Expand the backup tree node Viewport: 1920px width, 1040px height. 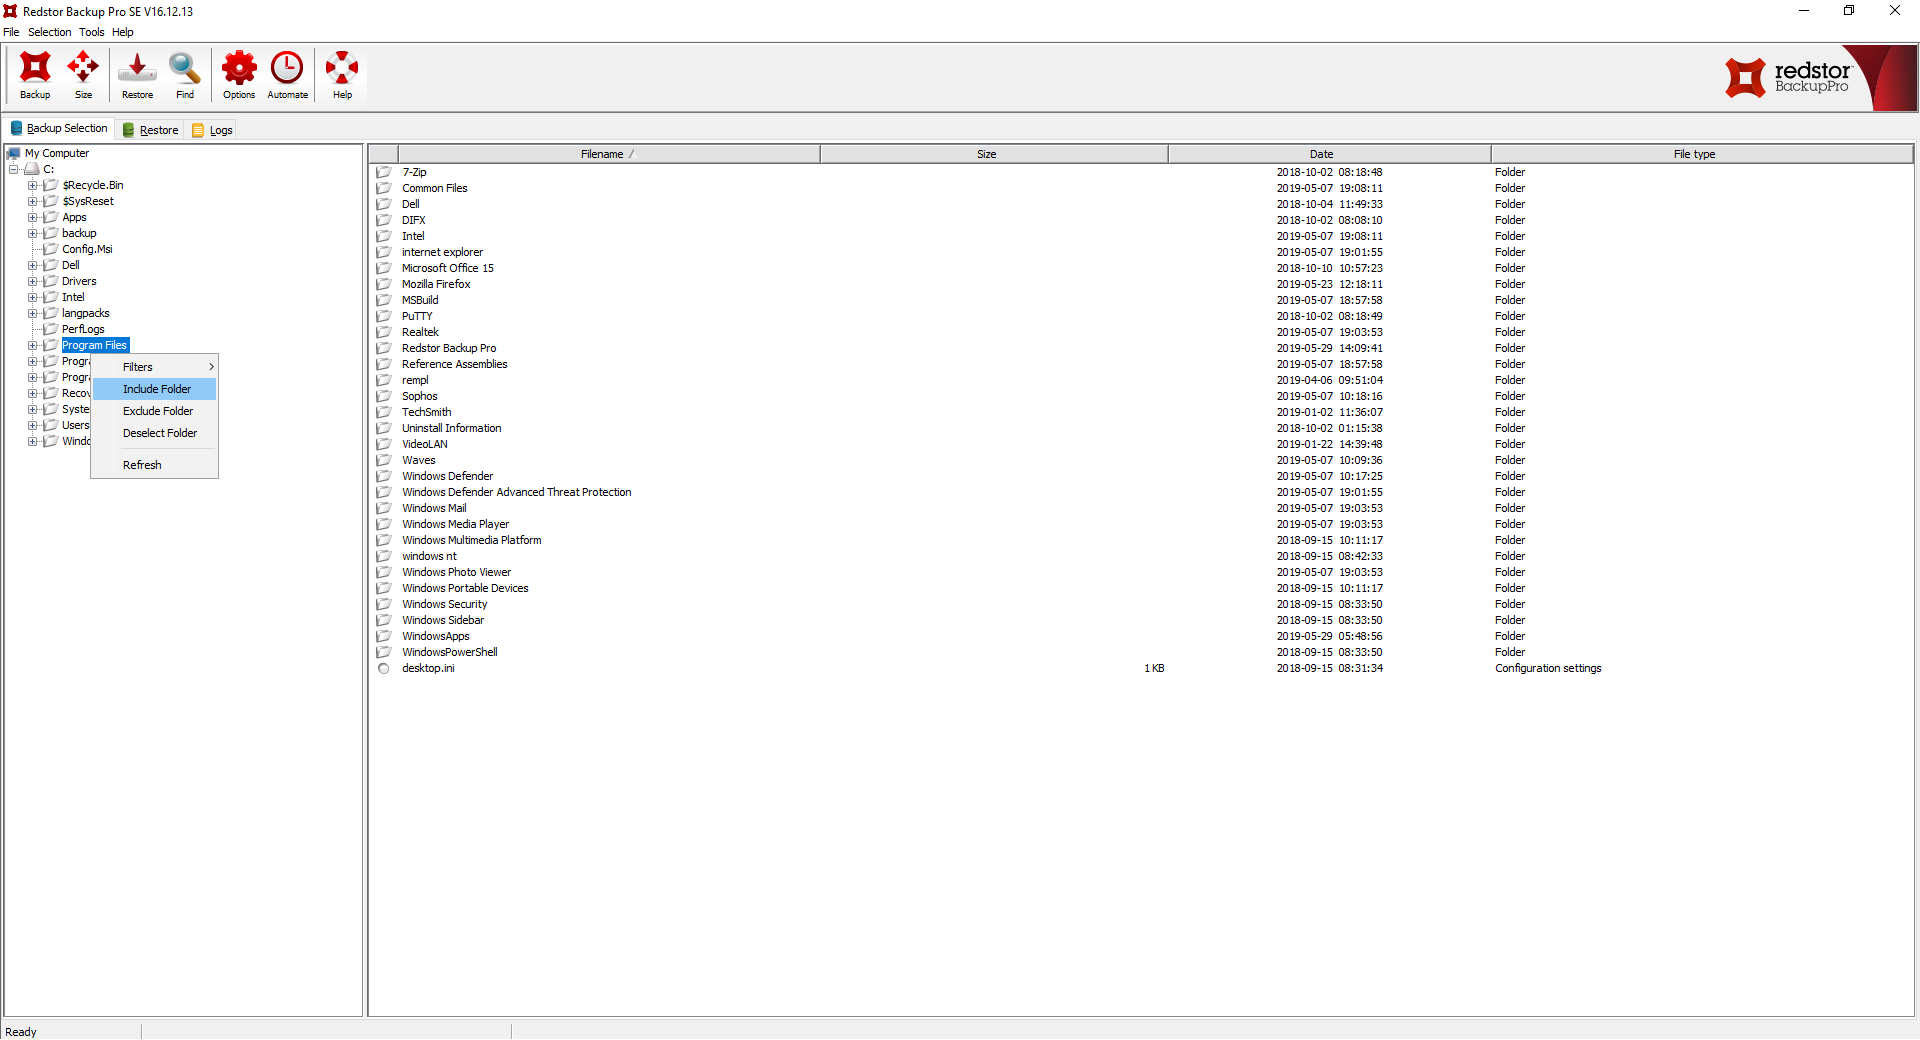(x=32, y=233)
